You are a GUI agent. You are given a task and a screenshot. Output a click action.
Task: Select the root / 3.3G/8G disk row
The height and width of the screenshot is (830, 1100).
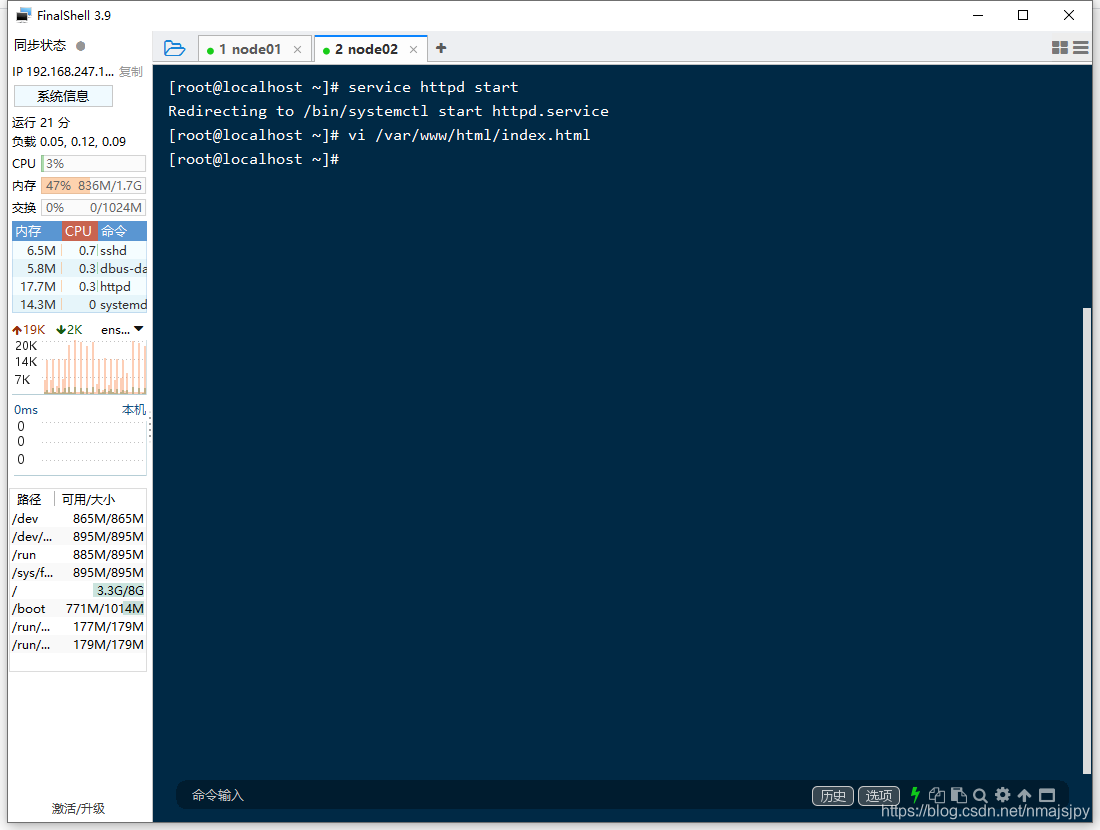point(78,591)
